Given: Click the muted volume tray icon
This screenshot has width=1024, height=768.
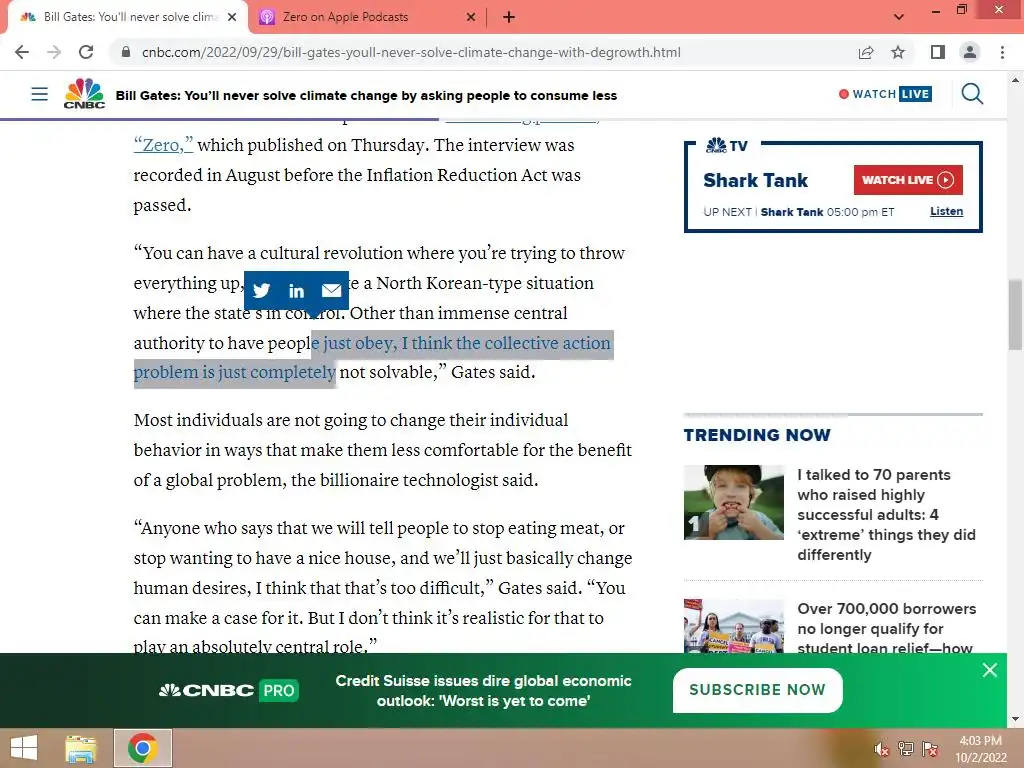Looking at the screenshot, I should [881, 749].
